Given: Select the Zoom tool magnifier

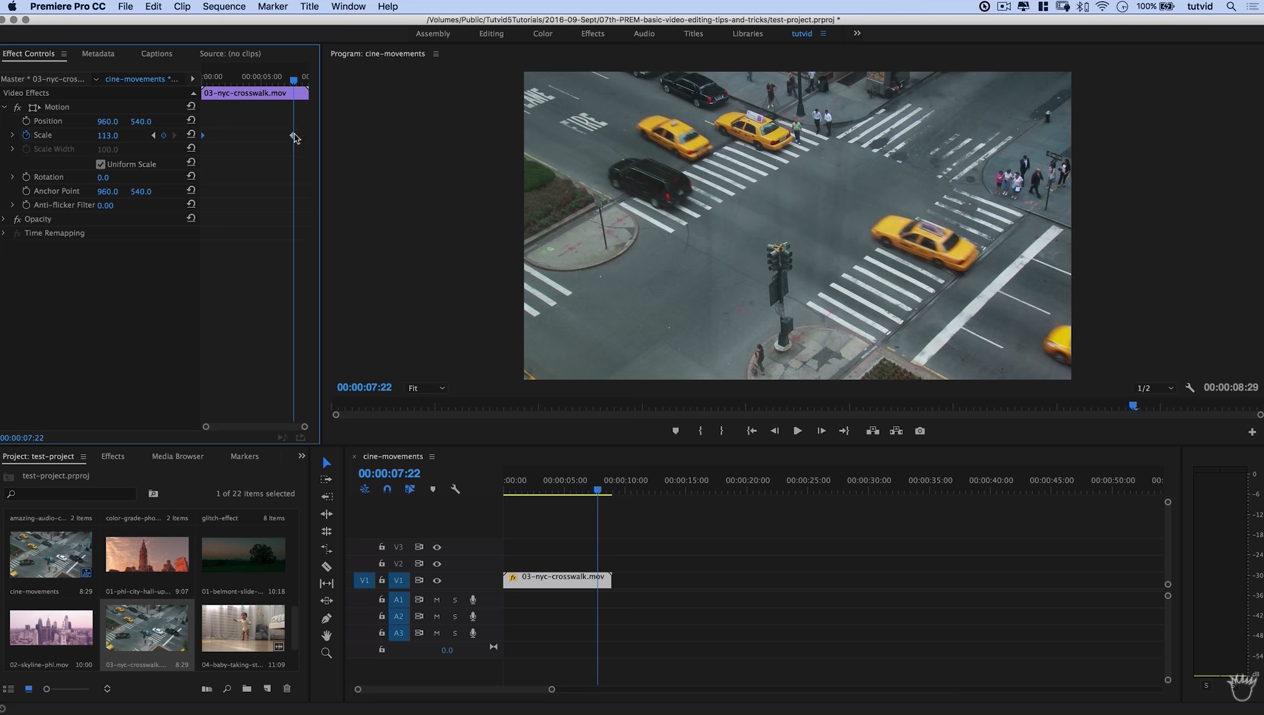Looking at the screenshot, I should point(326,652).
